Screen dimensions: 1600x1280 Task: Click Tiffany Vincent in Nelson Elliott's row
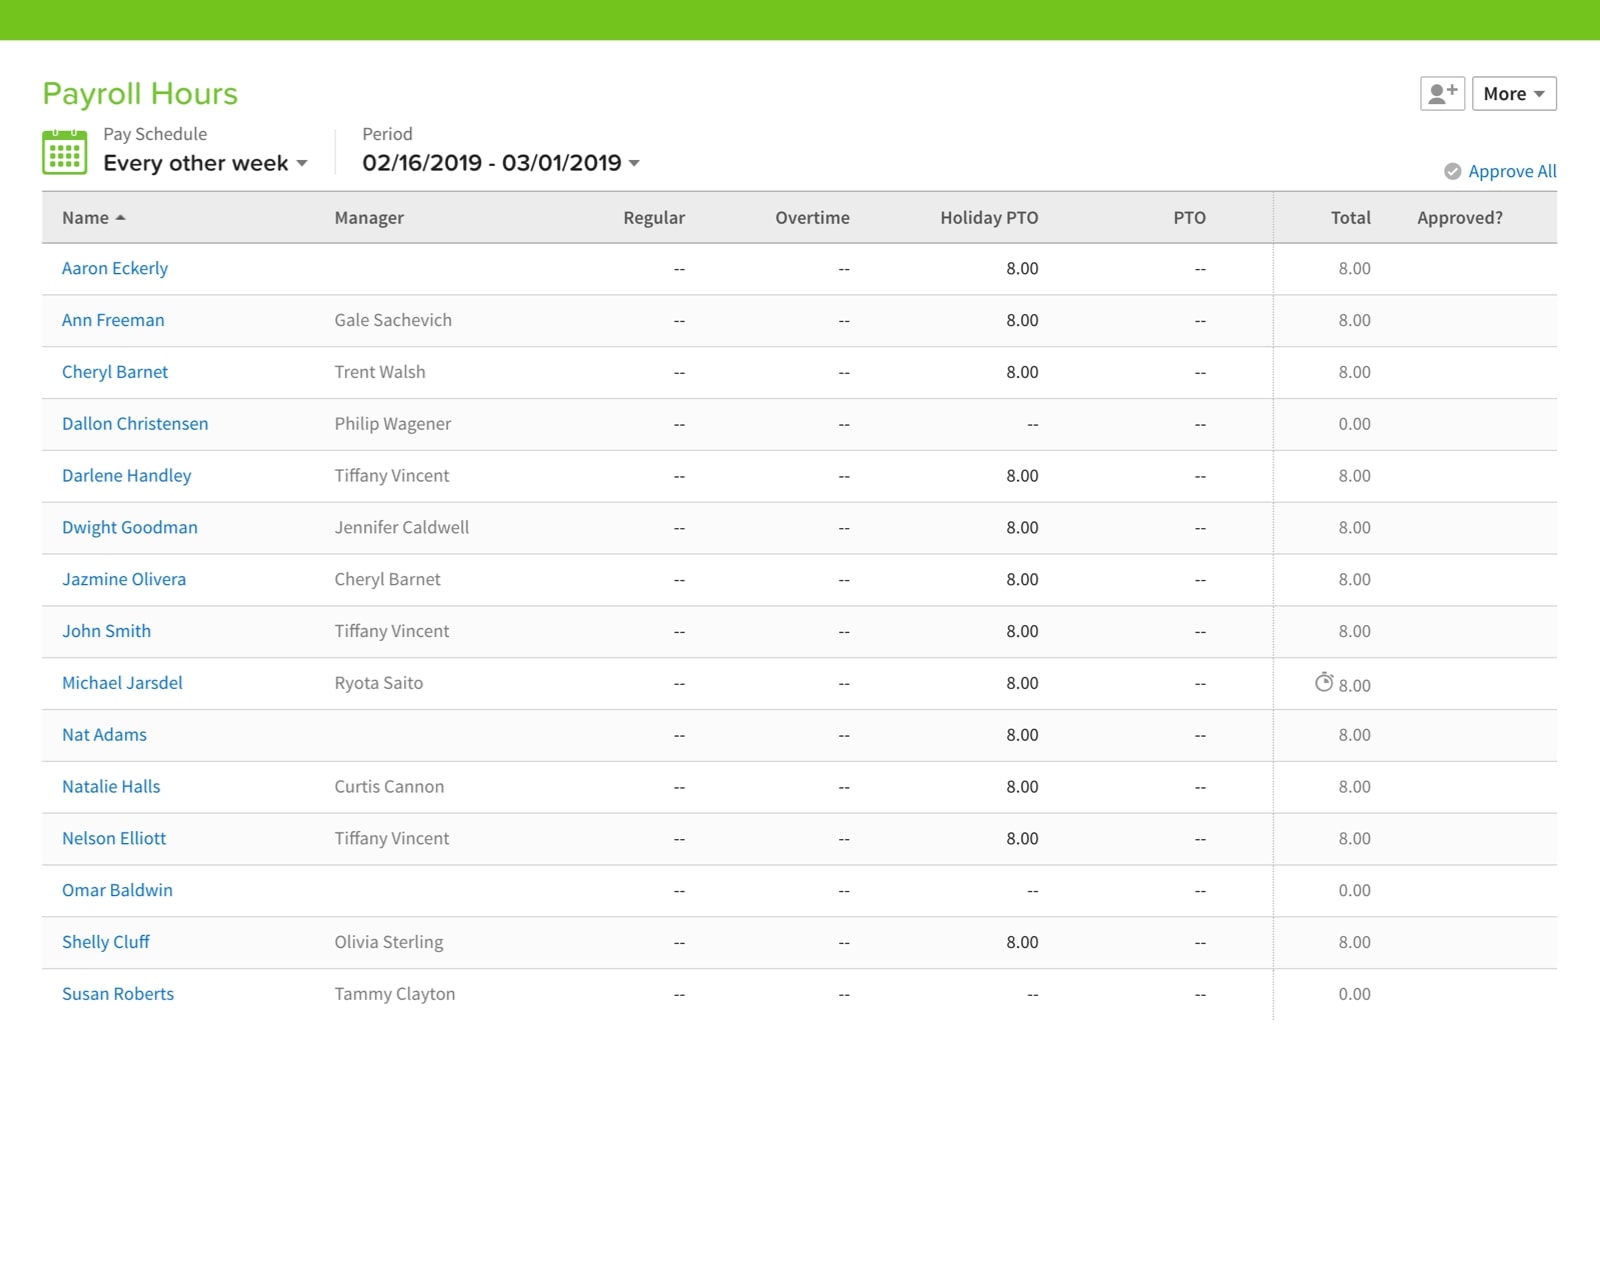point(392,839)
